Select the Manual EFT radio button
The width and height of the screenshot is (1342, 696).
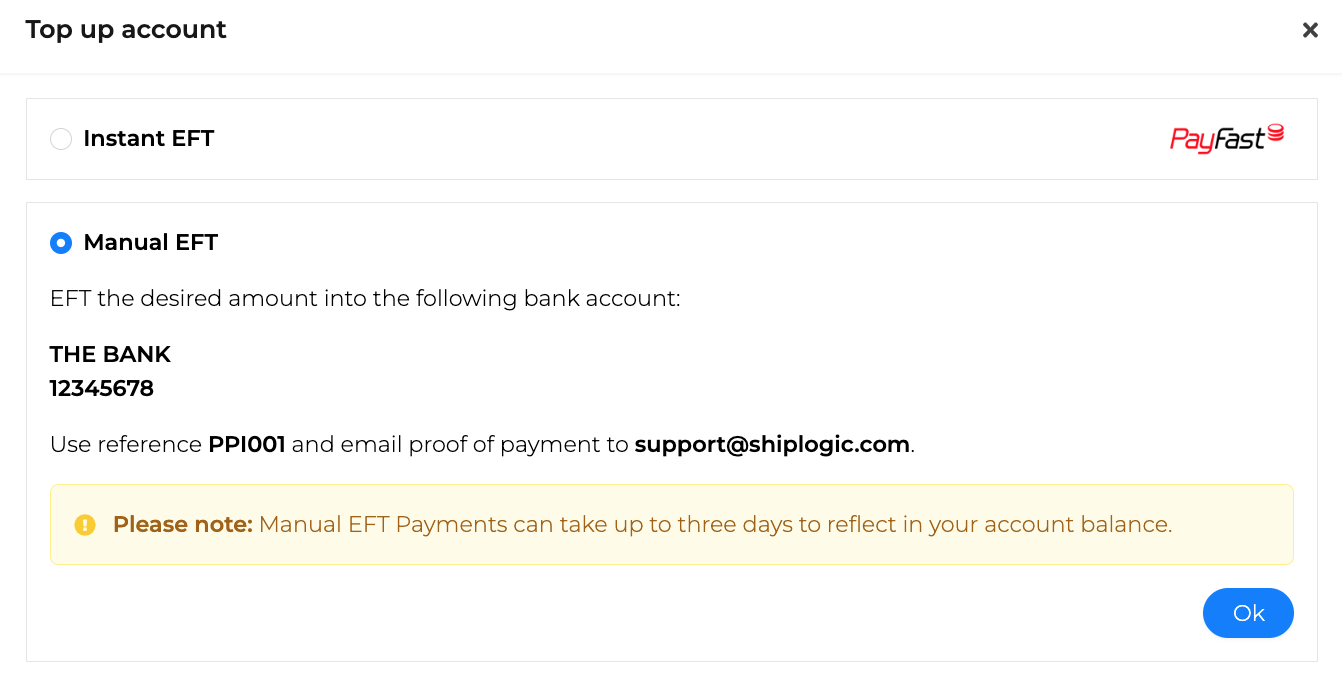coord(61,243)
